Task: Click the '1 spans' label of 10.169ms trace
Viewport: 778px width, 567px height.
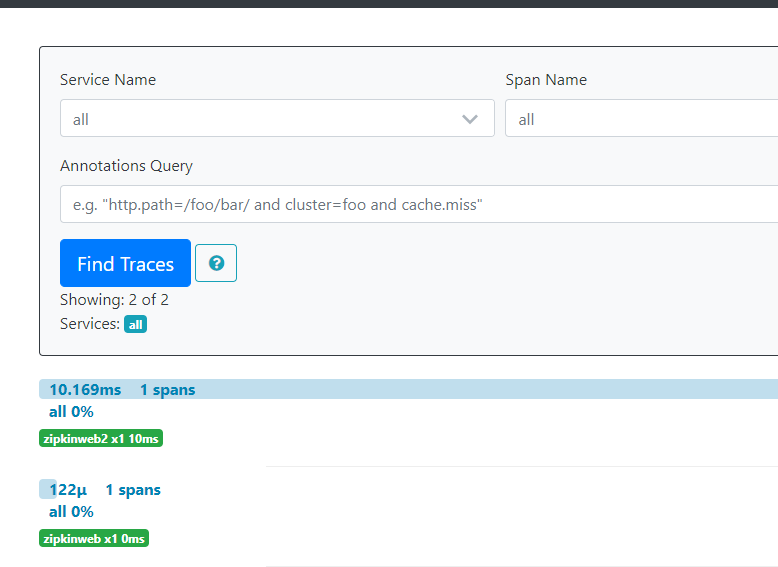Action: coord(168,389)
